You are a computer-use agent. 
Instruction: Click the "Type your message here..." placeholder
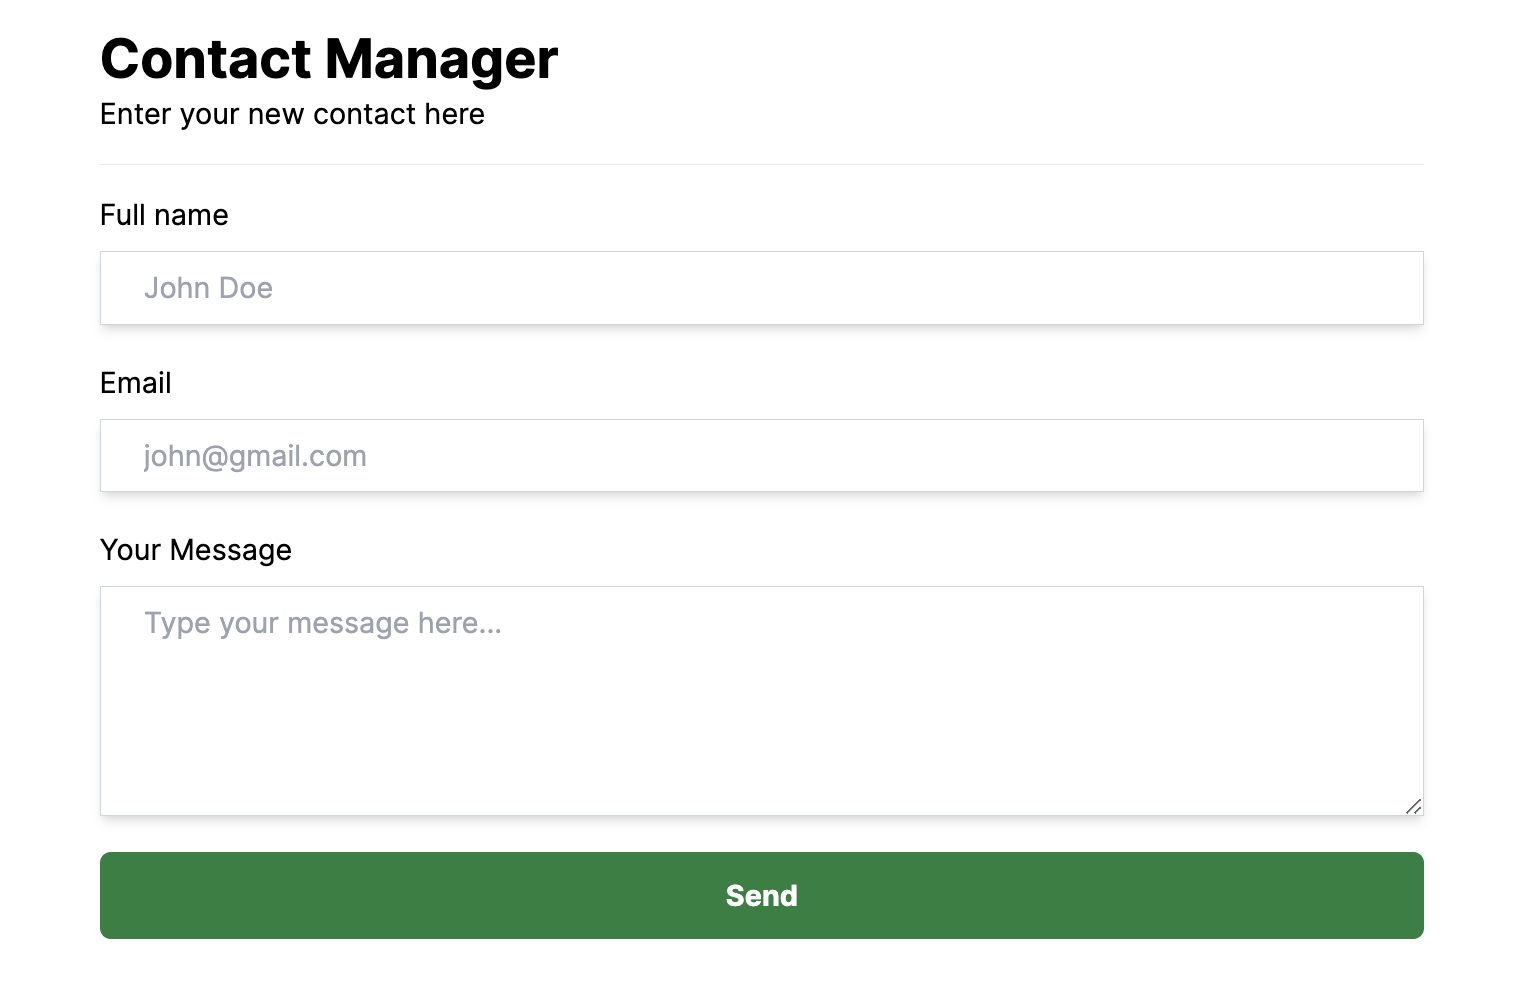[323, 623]
